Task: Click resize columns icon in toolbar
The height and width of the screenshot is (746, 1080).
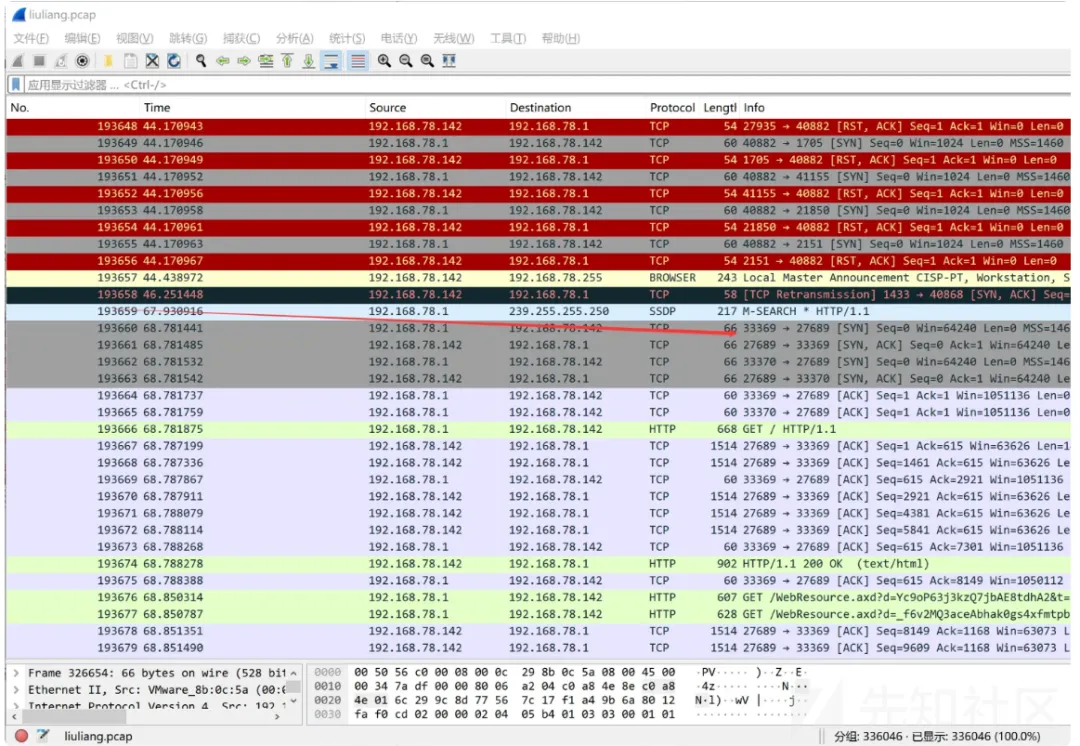Action: (x=449, y=61)
